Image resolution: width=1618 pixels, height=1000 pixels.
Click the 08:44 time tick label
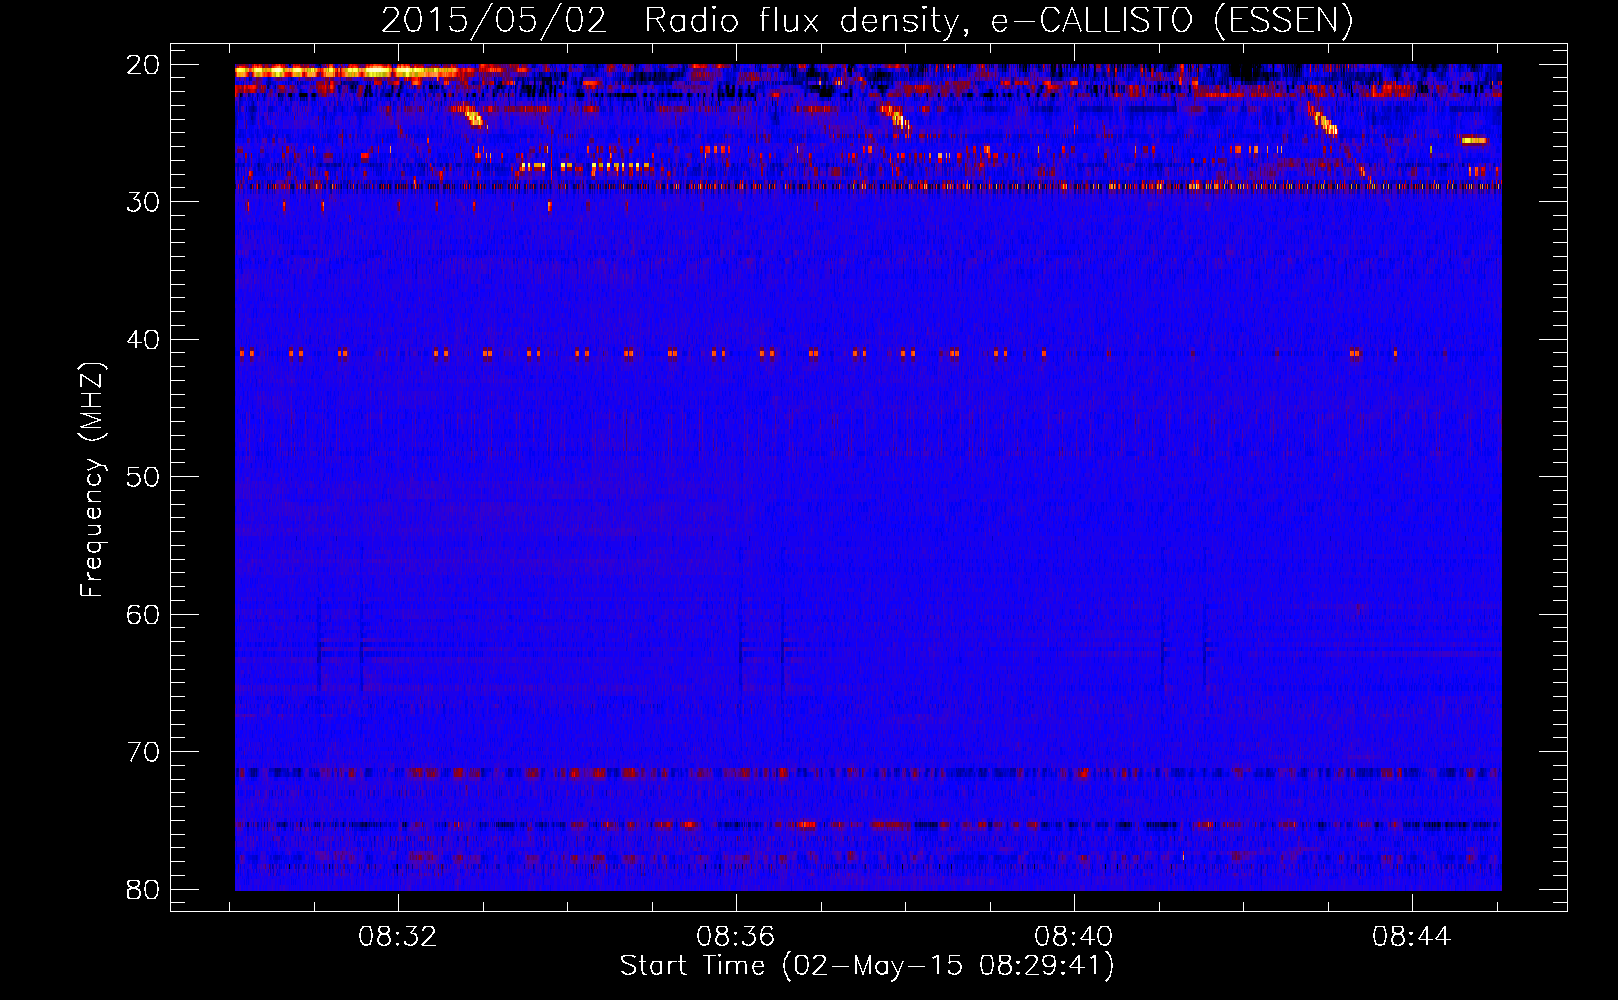1412,937
